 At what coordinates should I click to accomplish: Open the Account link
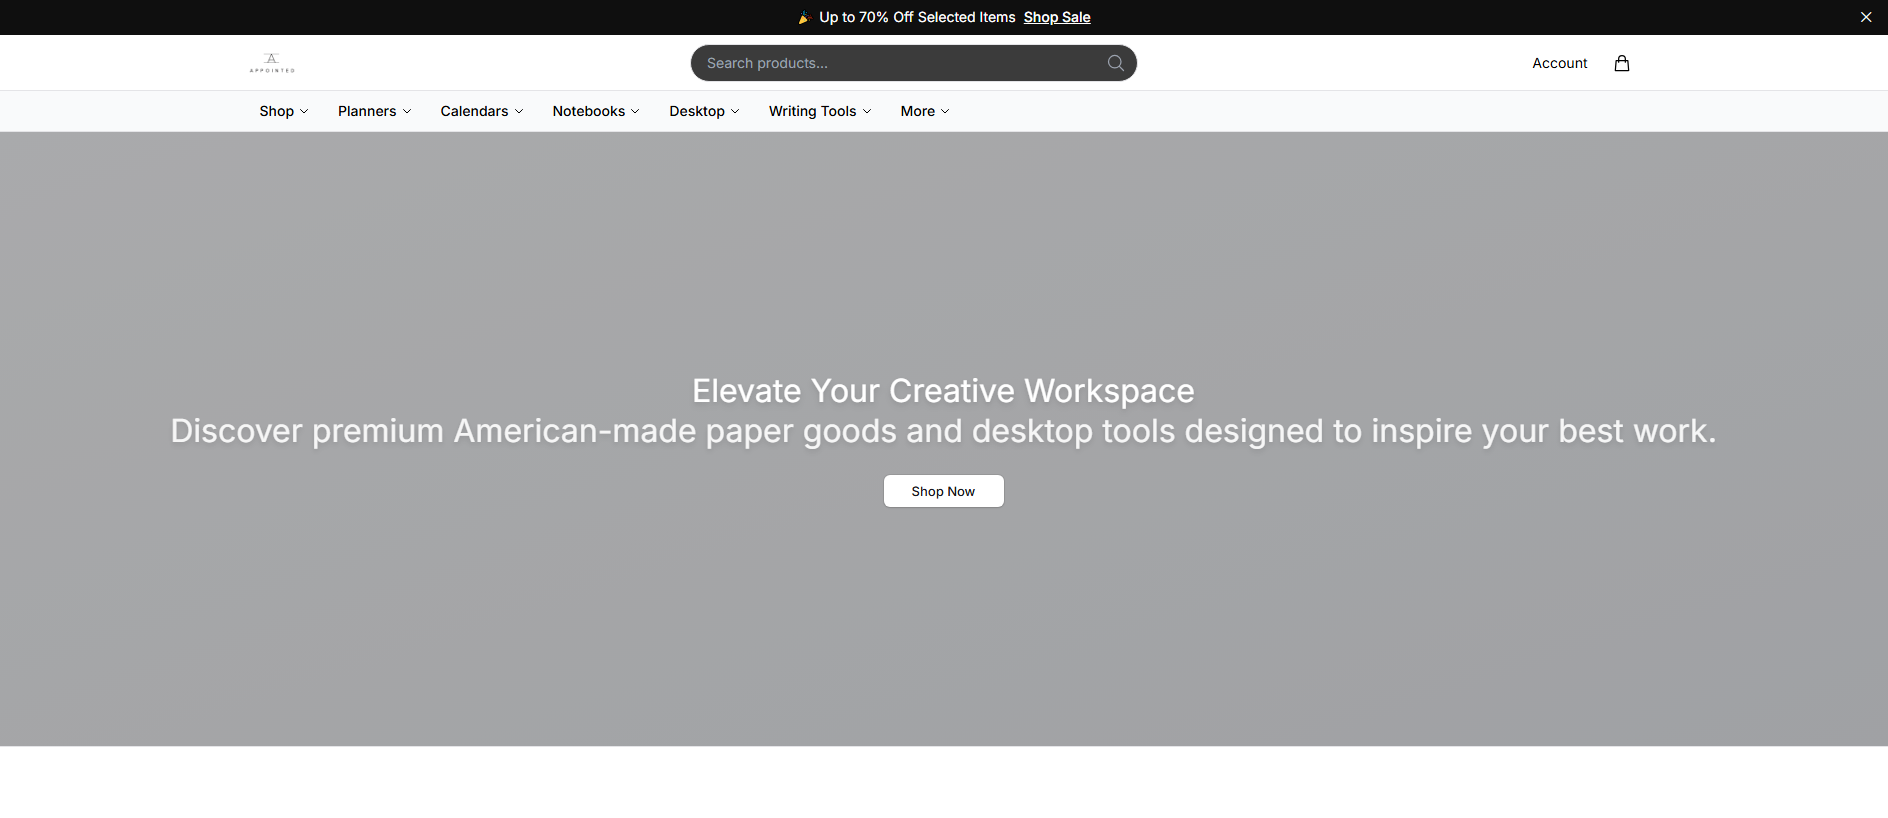[x=1559, y=63]
